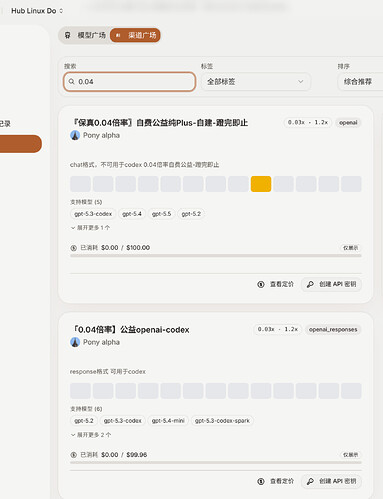This screenshot has height=499, width=383.
Task: Open 查看定价 in the 公益openai-codex card
Action: [x=275, y=481]
